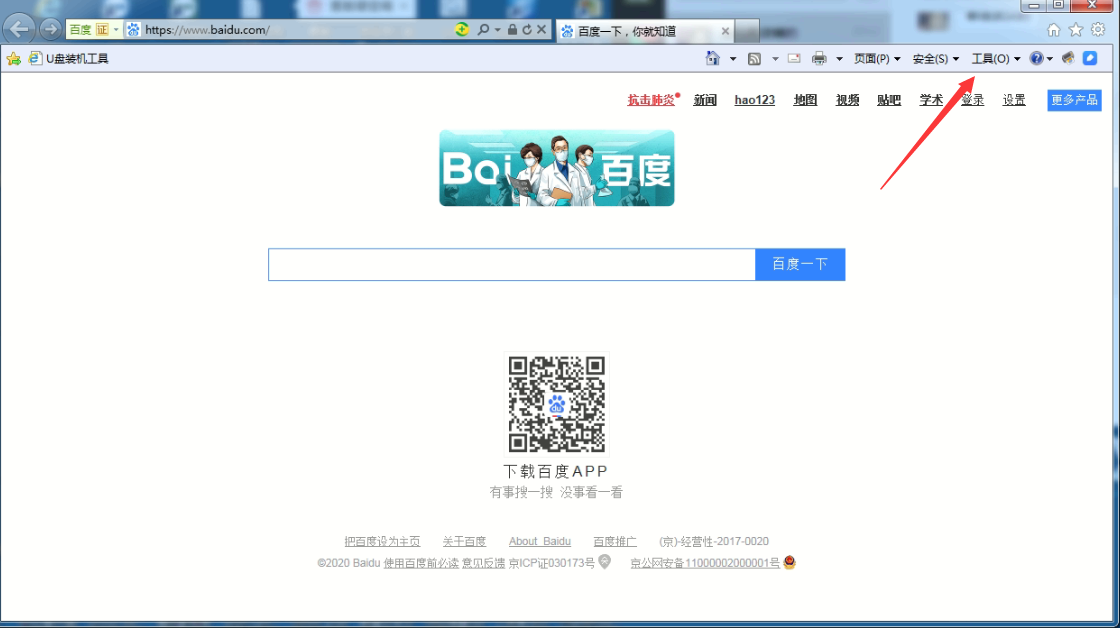Viewport: 1120px width, 628px height.
Task: Open Favorites with the star icon at top-right
Action: pos(1076,29)
